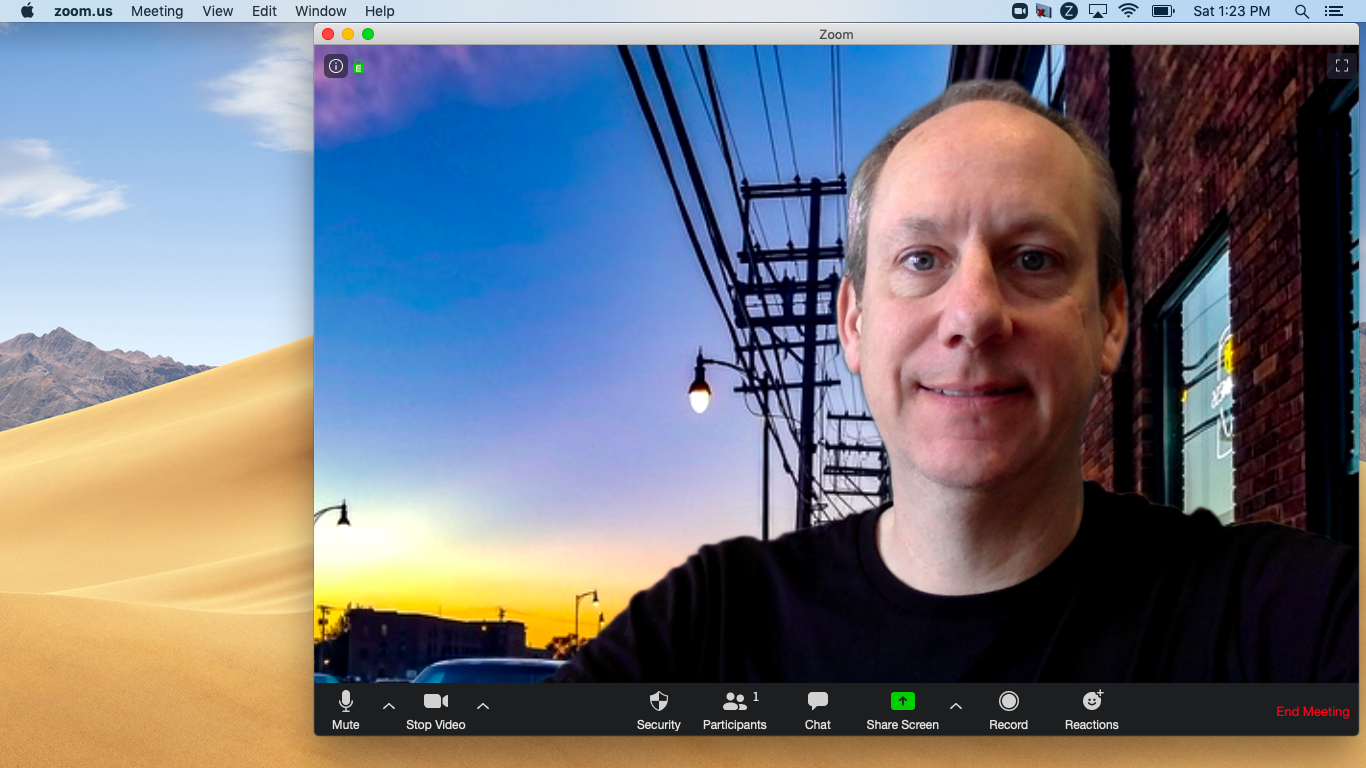Image resolution: width=1366 pixels, height=768 pixels.
Task: Enter fullscreen view
Action: (1341, 66)
